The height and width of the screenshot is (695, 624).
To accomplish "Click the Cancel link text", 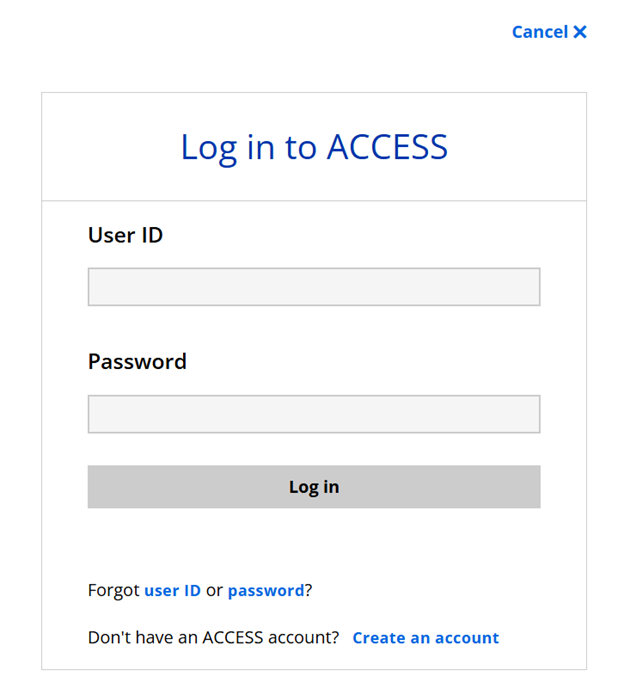I will coord(540,32).
